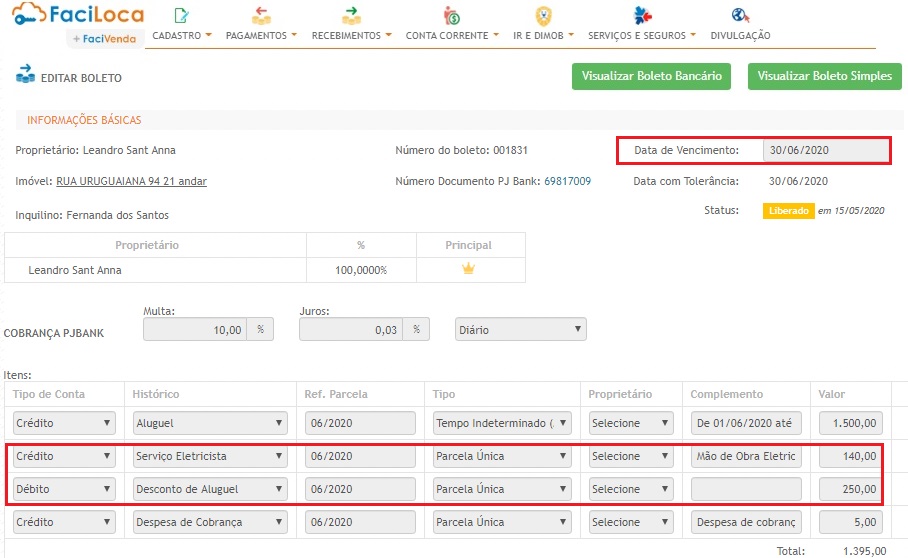Open the Desconto de Aluguel histórico dropdown

(209, 489)
